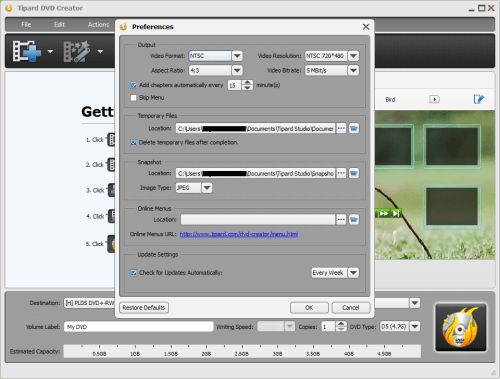The width and height of the screenshot is (500, 379).
Task: Click the fast-forward control on menu preview
Action: point(383,213)
